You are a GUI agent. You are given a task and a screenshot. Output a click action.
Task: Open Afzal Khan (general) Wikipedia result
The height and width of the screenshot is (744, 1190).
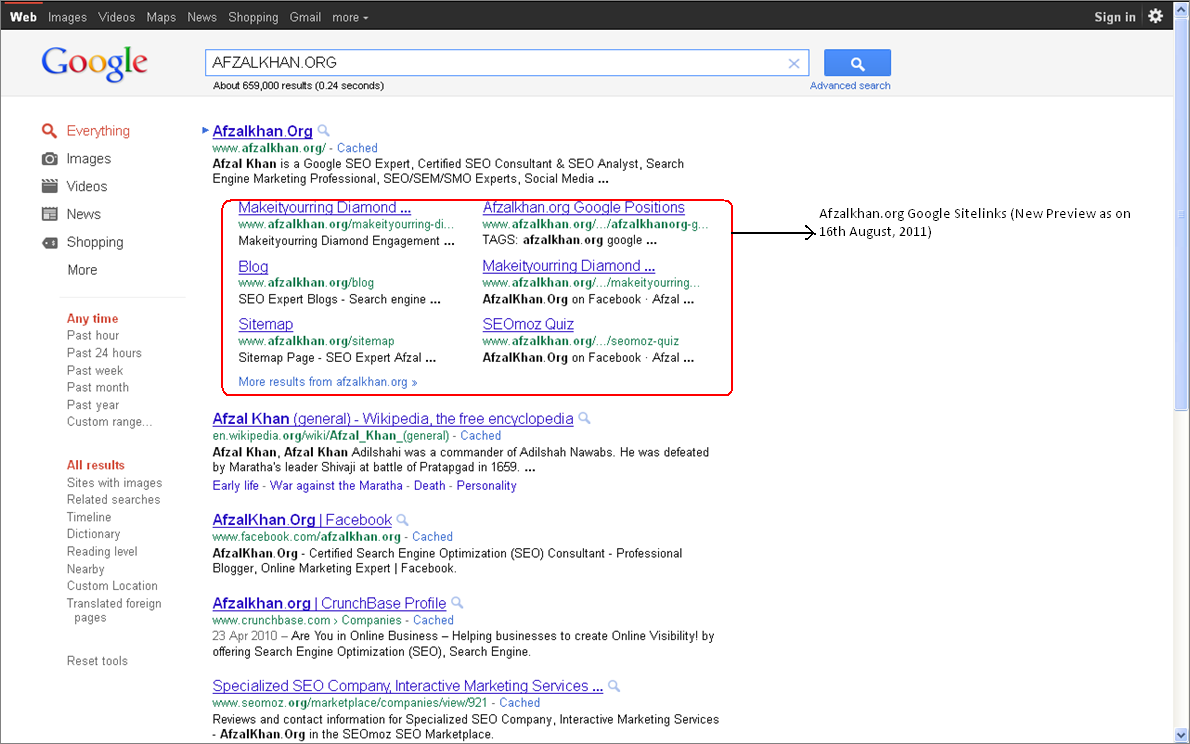[393, 418]
